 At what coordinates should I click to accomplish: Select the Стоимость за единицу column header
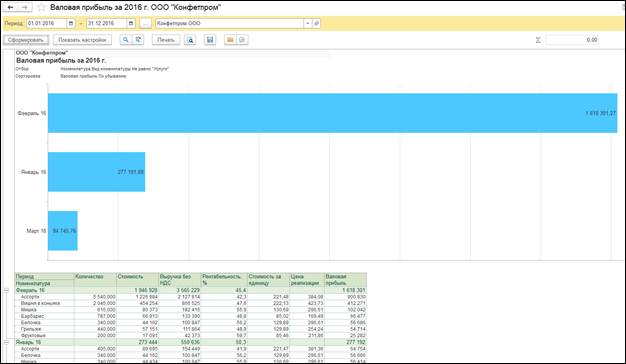coord(268,280)
